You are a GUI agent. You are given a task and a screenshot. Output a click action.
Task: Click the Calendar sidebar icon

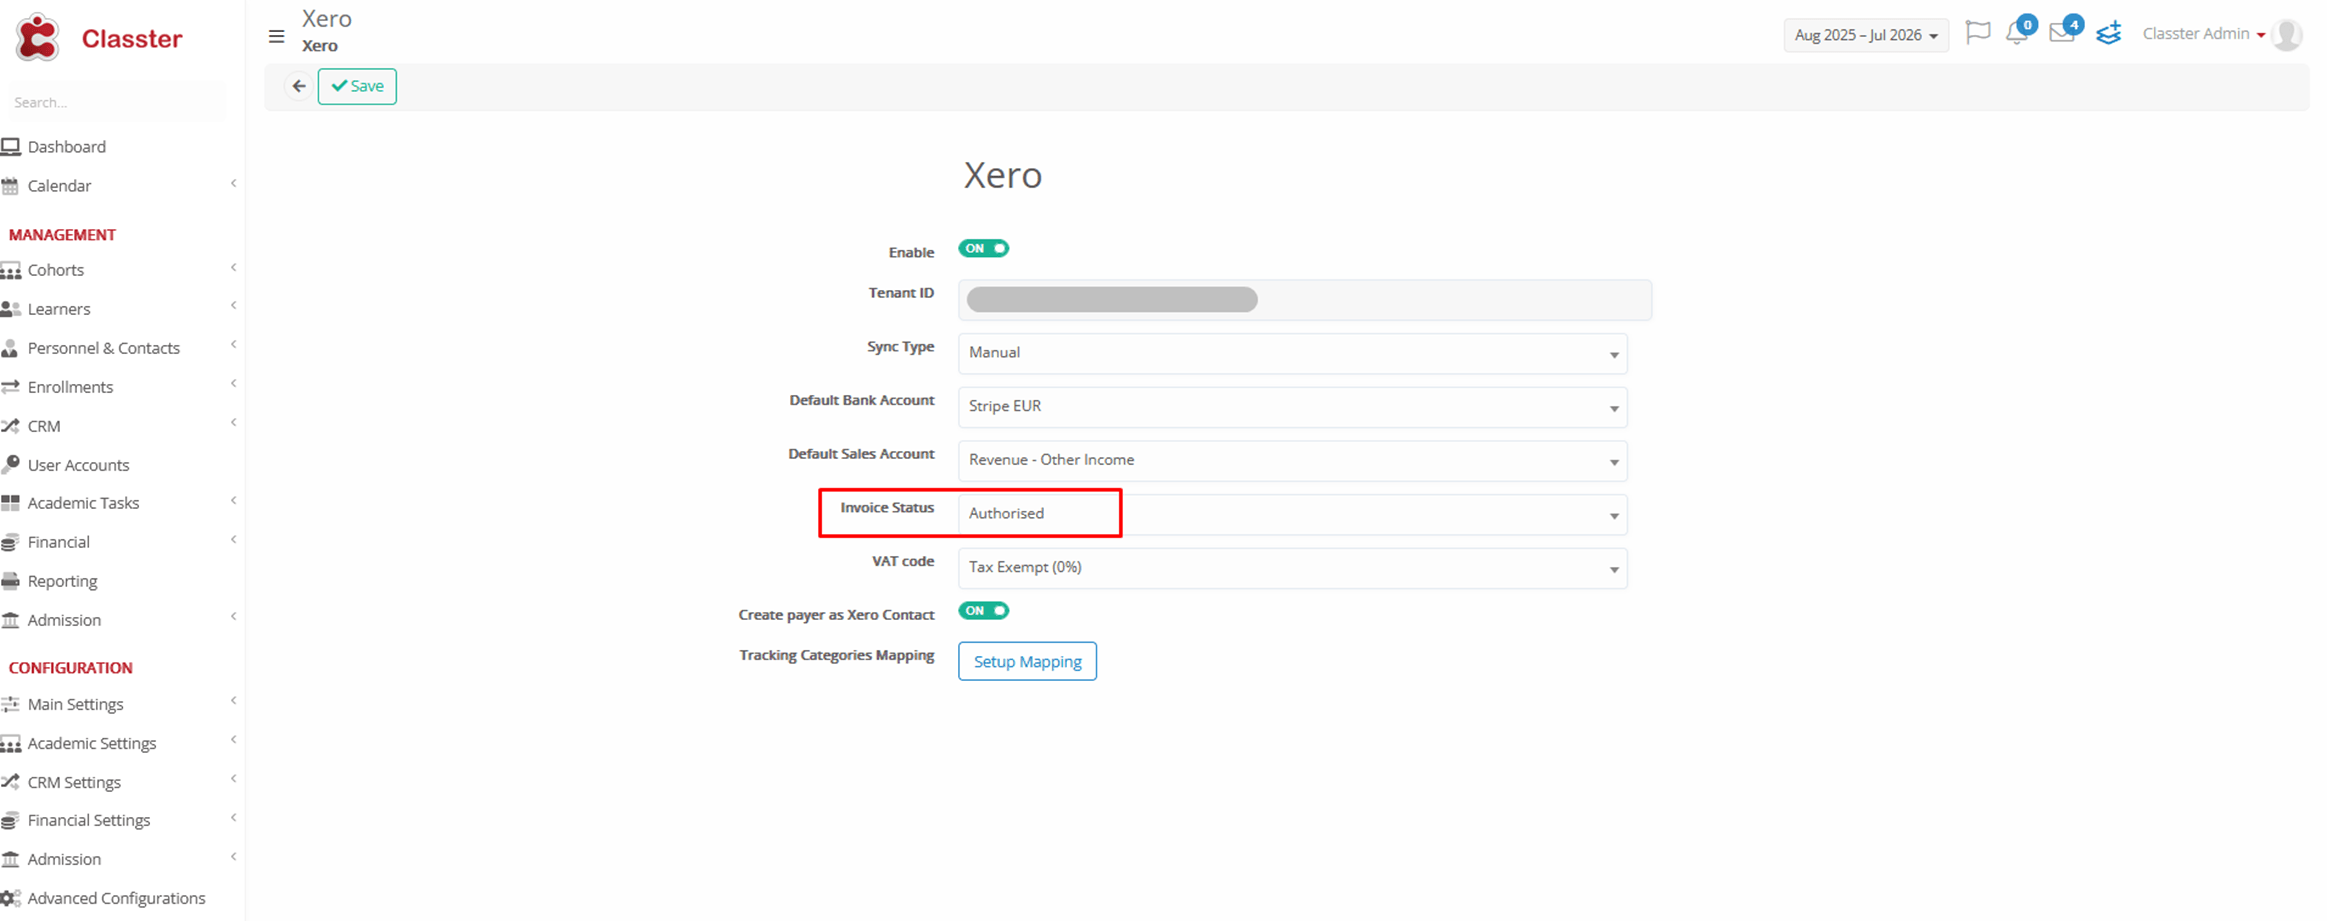(10, 186)
